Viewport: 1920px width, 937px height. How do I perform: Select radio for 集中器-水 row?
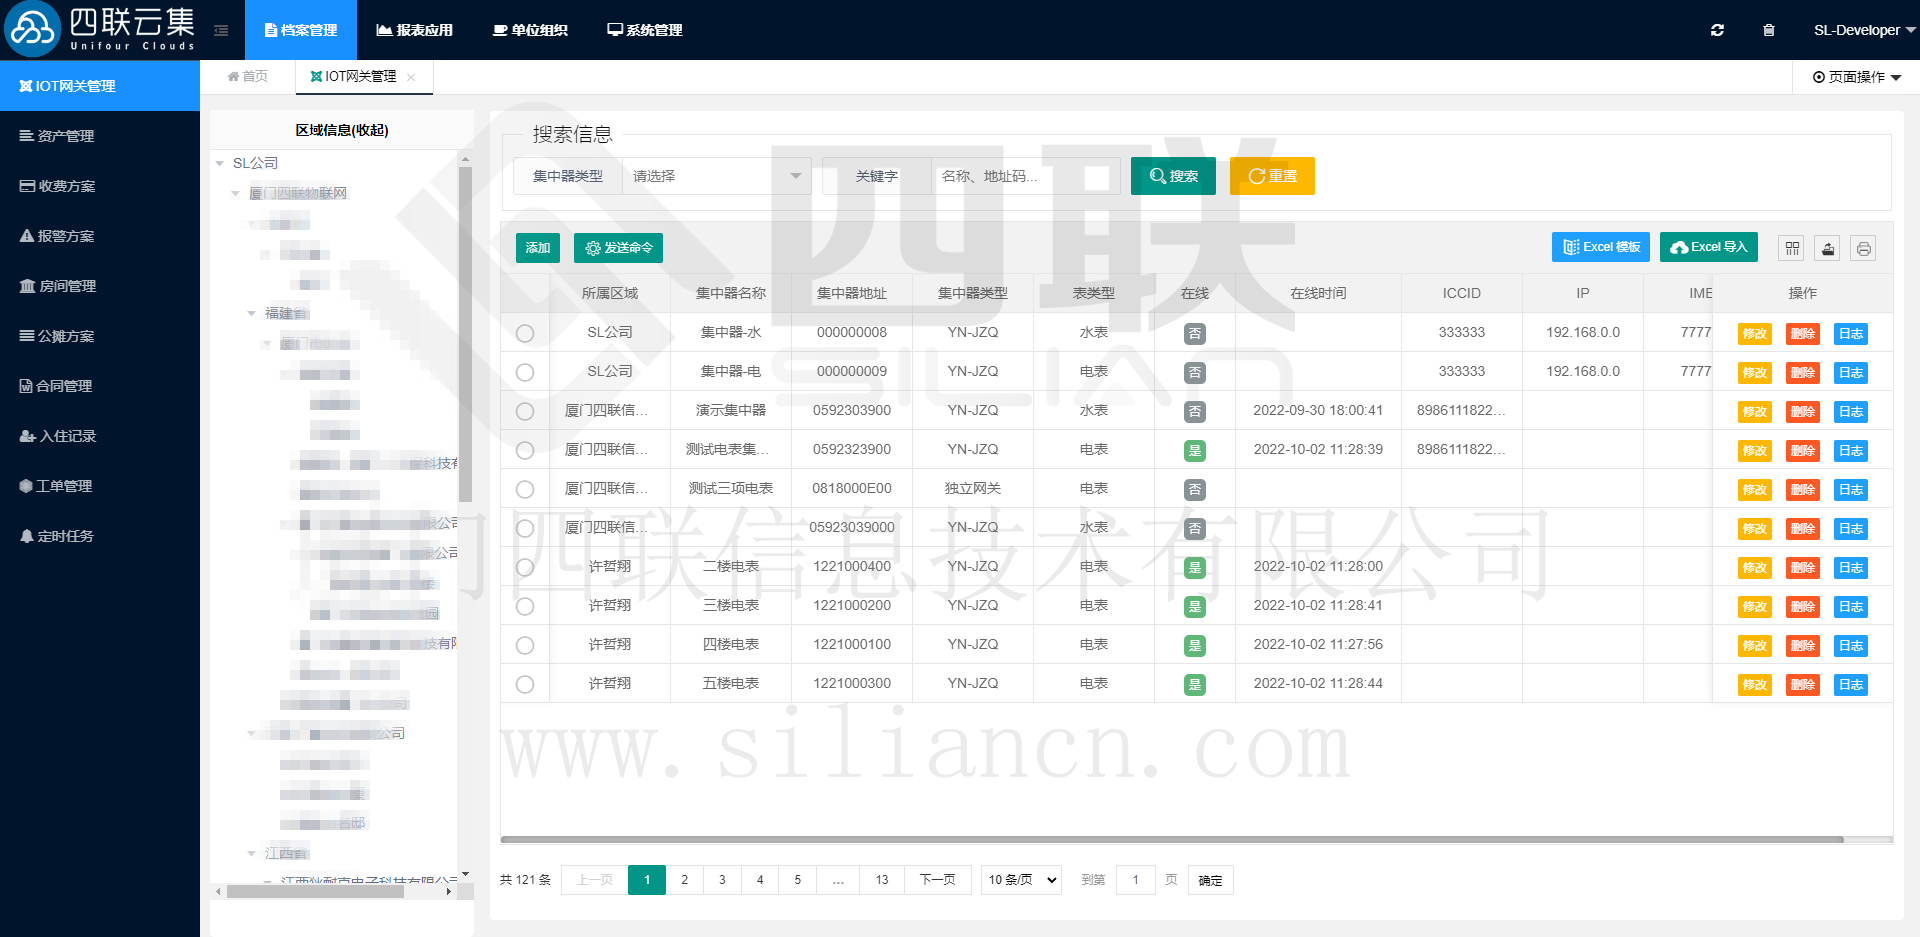coord(525,333)
